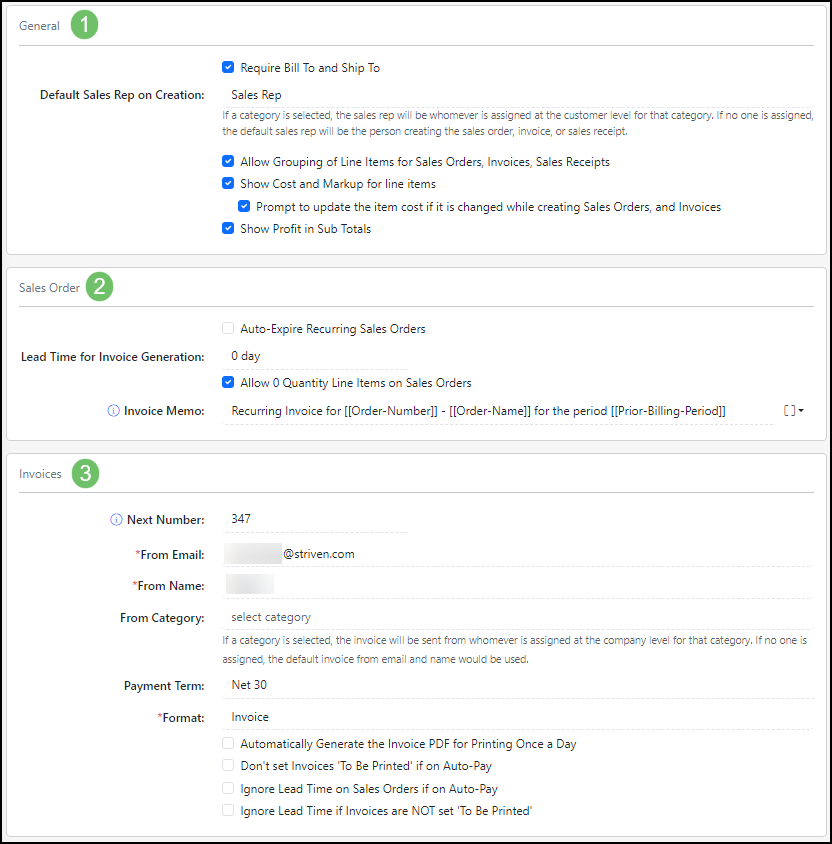Click the Invoice Memo label text

click(164, 411)
